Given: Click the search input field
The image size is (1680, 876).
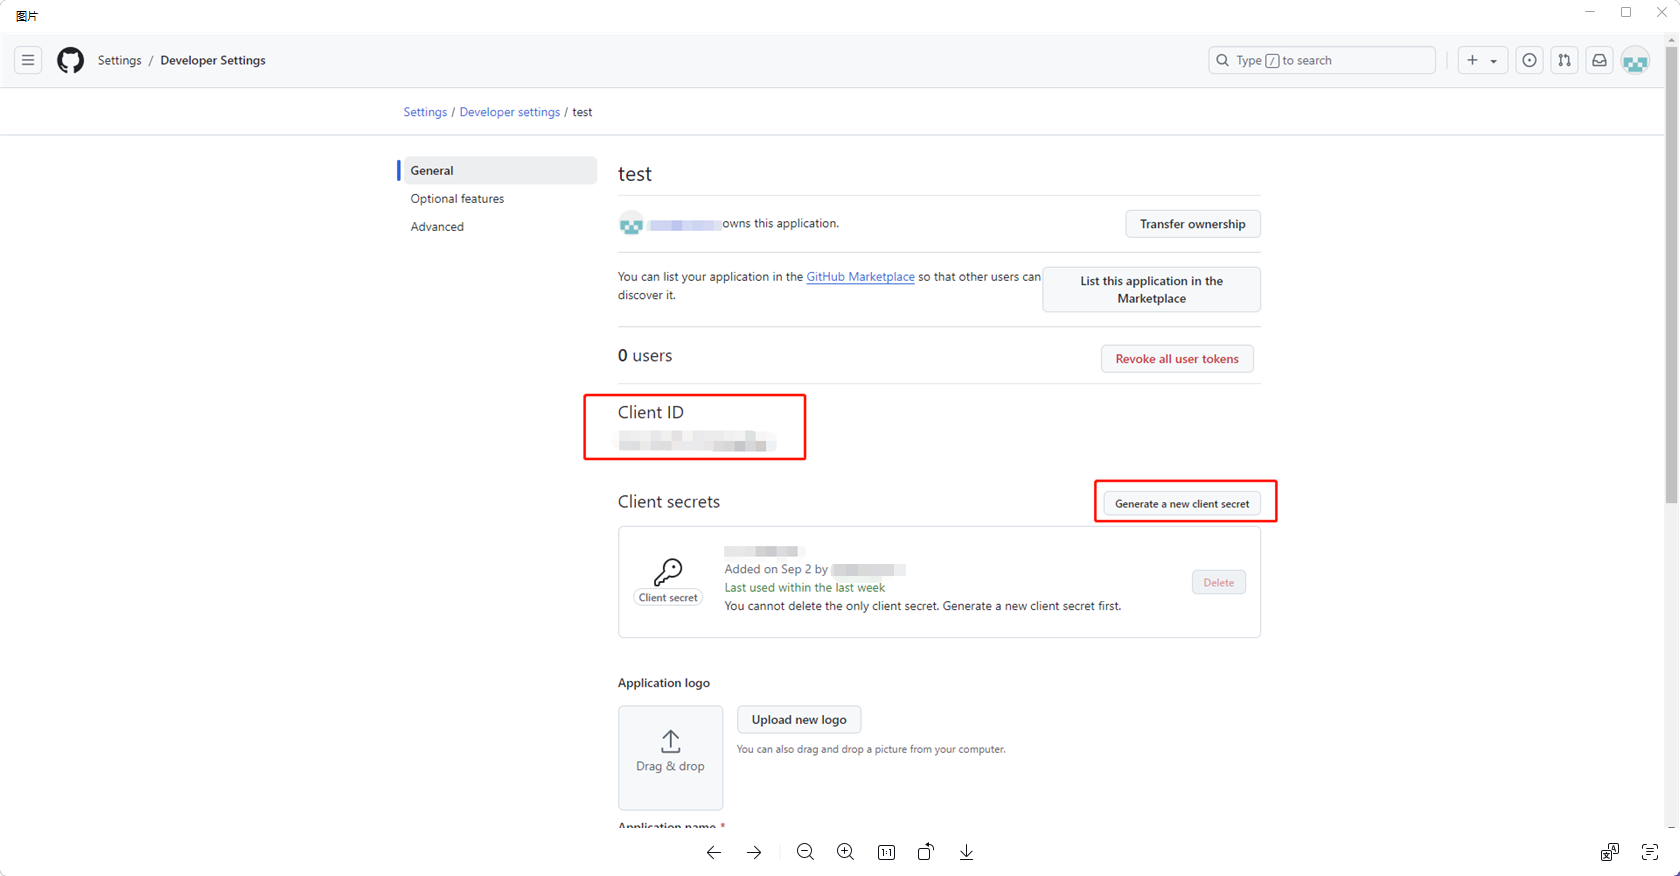Looking at the screenshot, I should click(x=1321, y=60).
